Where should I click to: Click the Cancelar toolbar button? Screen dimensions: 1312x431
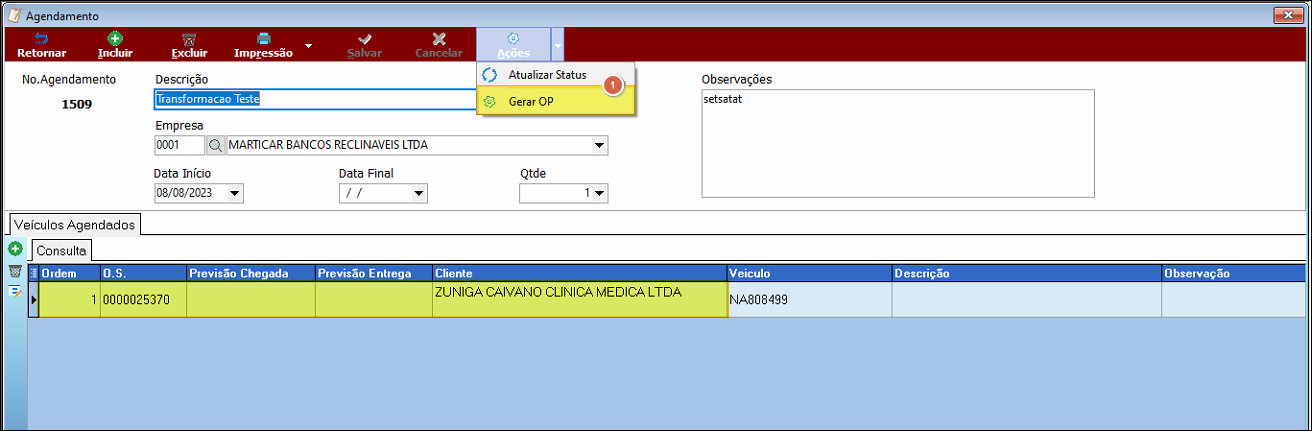tap(438, 45)
